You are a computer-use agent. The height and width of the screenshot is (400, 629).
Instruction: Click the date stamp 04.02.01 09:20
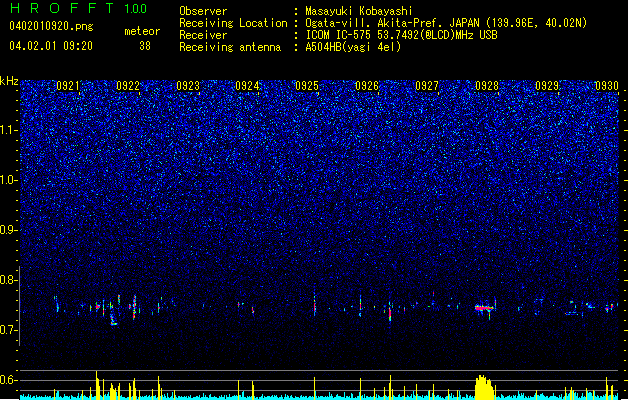(51, 46)
